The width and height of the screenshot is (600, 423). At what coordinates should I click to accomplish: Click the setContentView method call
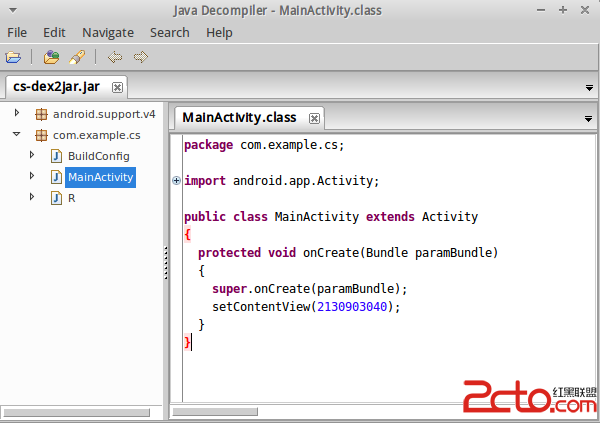261,307
